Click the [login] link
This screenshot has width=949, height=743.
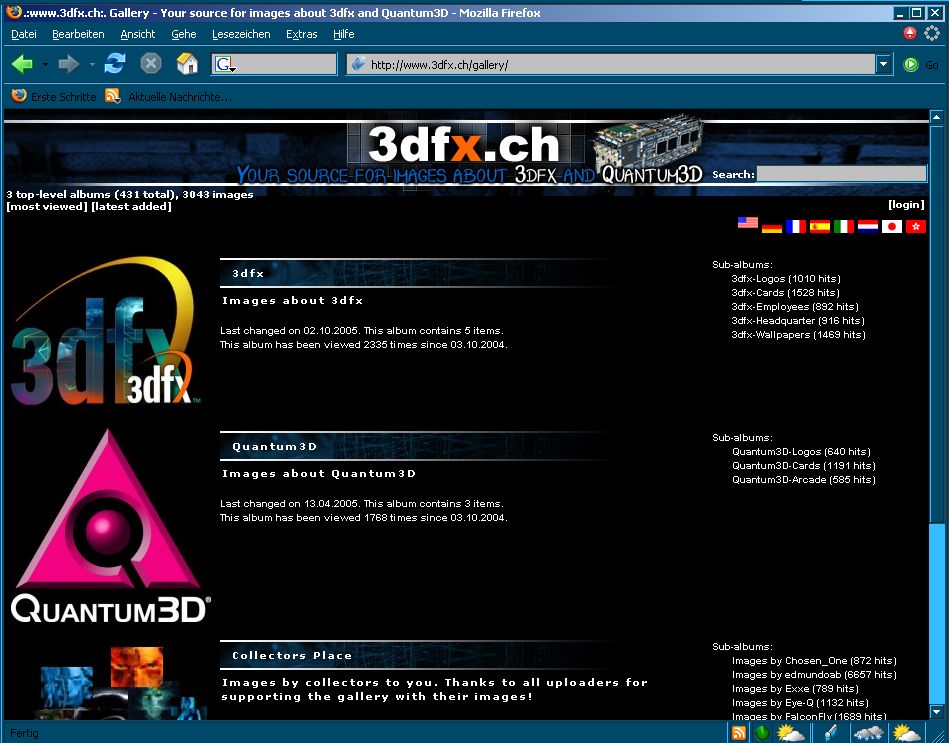point(906,204)
